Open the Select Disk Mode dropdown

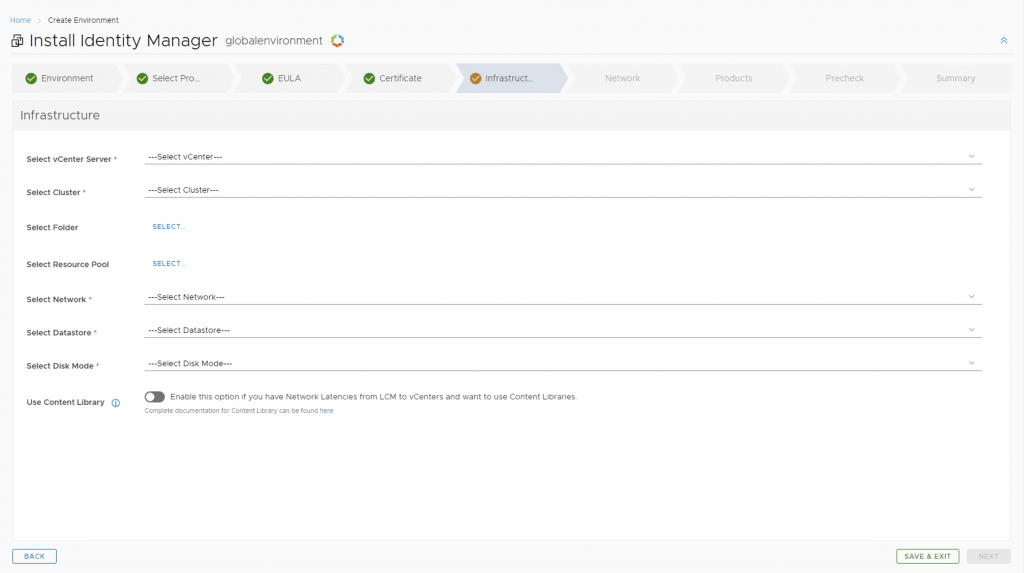click(x=562, y=364)
